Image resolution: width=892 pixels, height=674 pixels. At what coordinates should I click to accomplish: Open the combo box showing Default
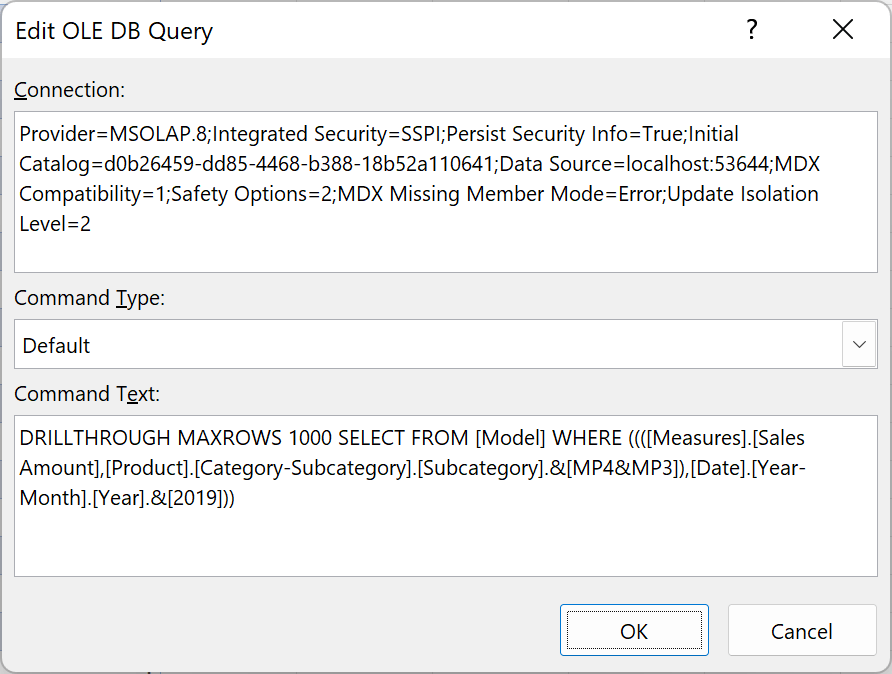(x=445, y=344)
